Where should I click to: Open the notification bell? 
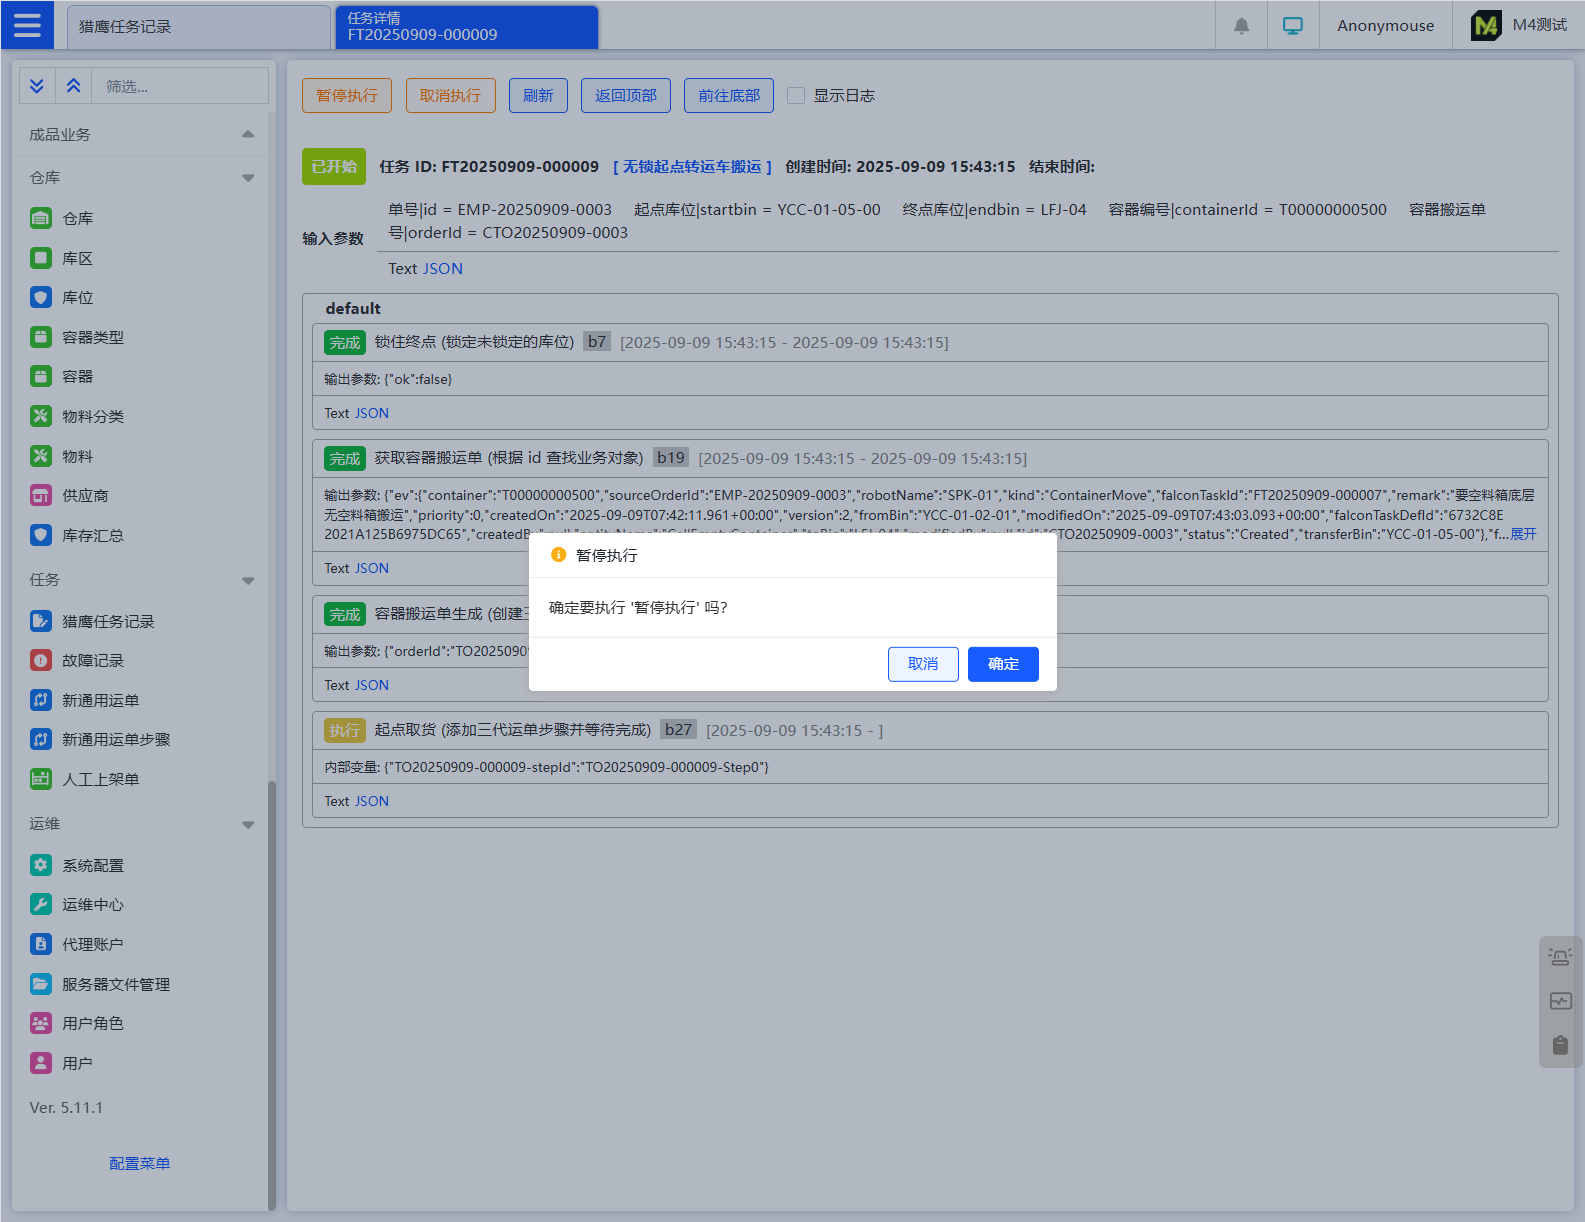(x=1241, y=26)
